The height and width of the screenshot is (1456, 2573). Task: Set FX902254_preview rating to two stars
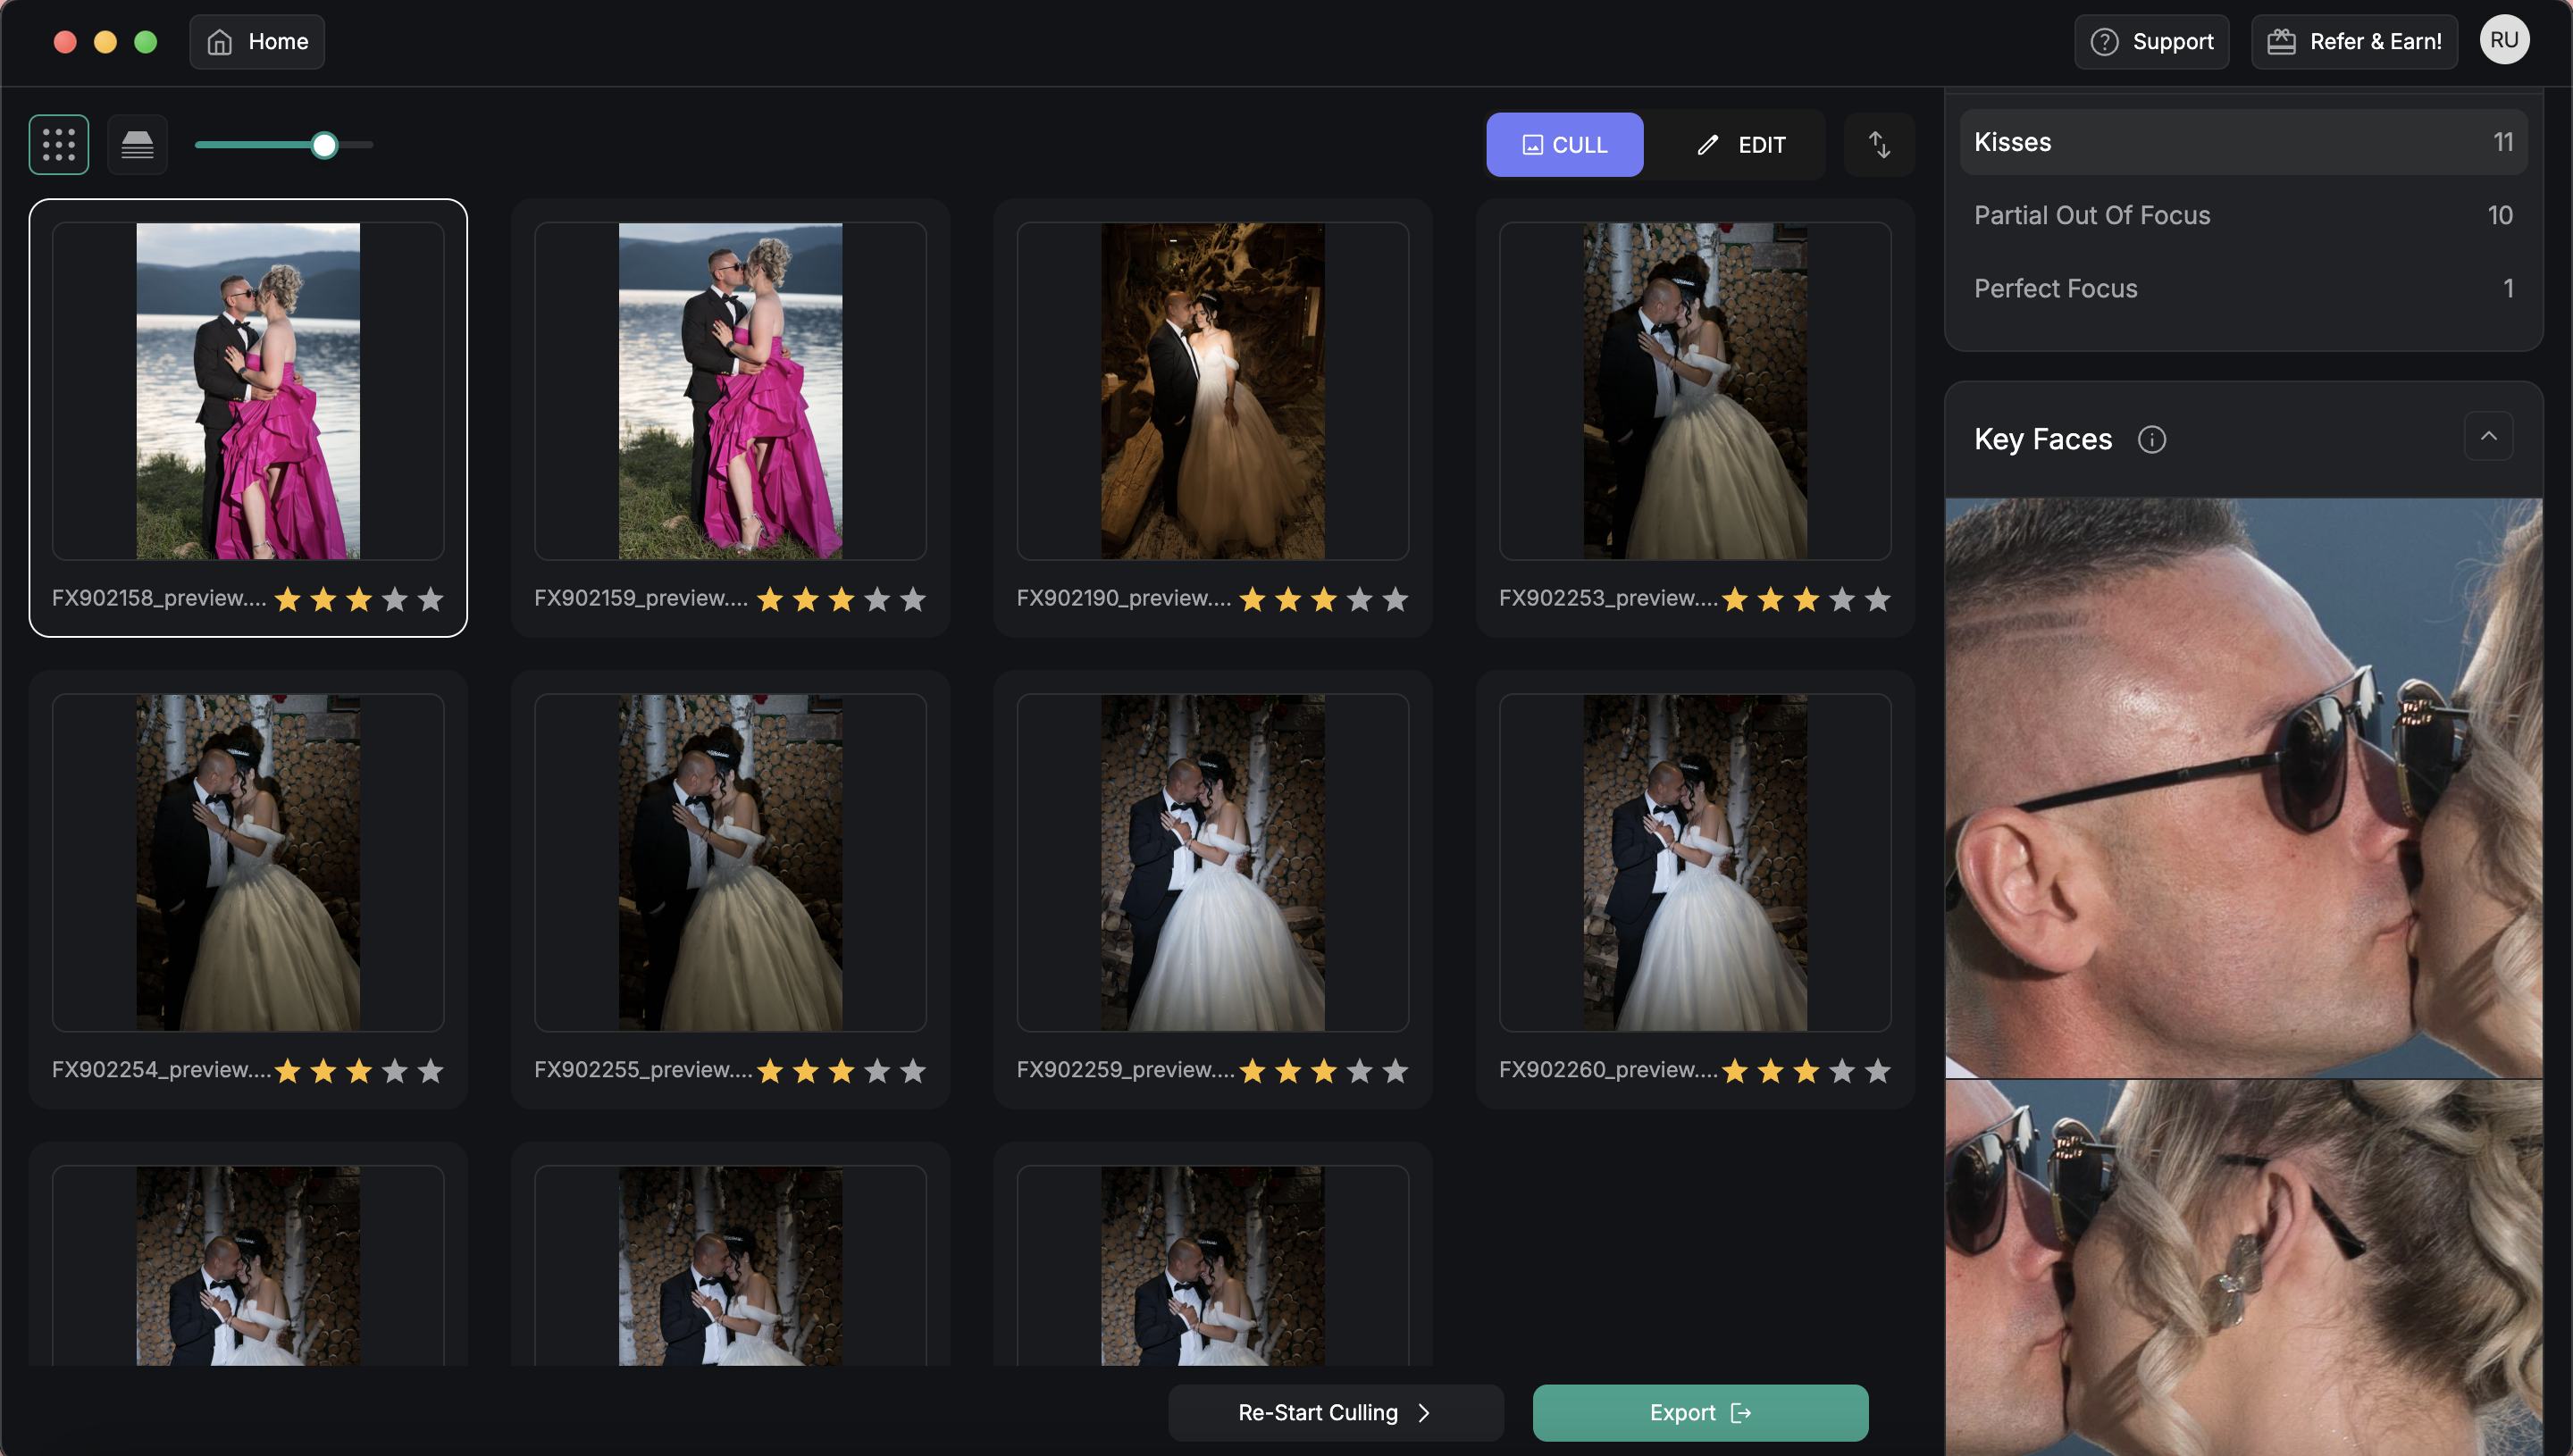pyautogui.click(x=324, y=1071)
